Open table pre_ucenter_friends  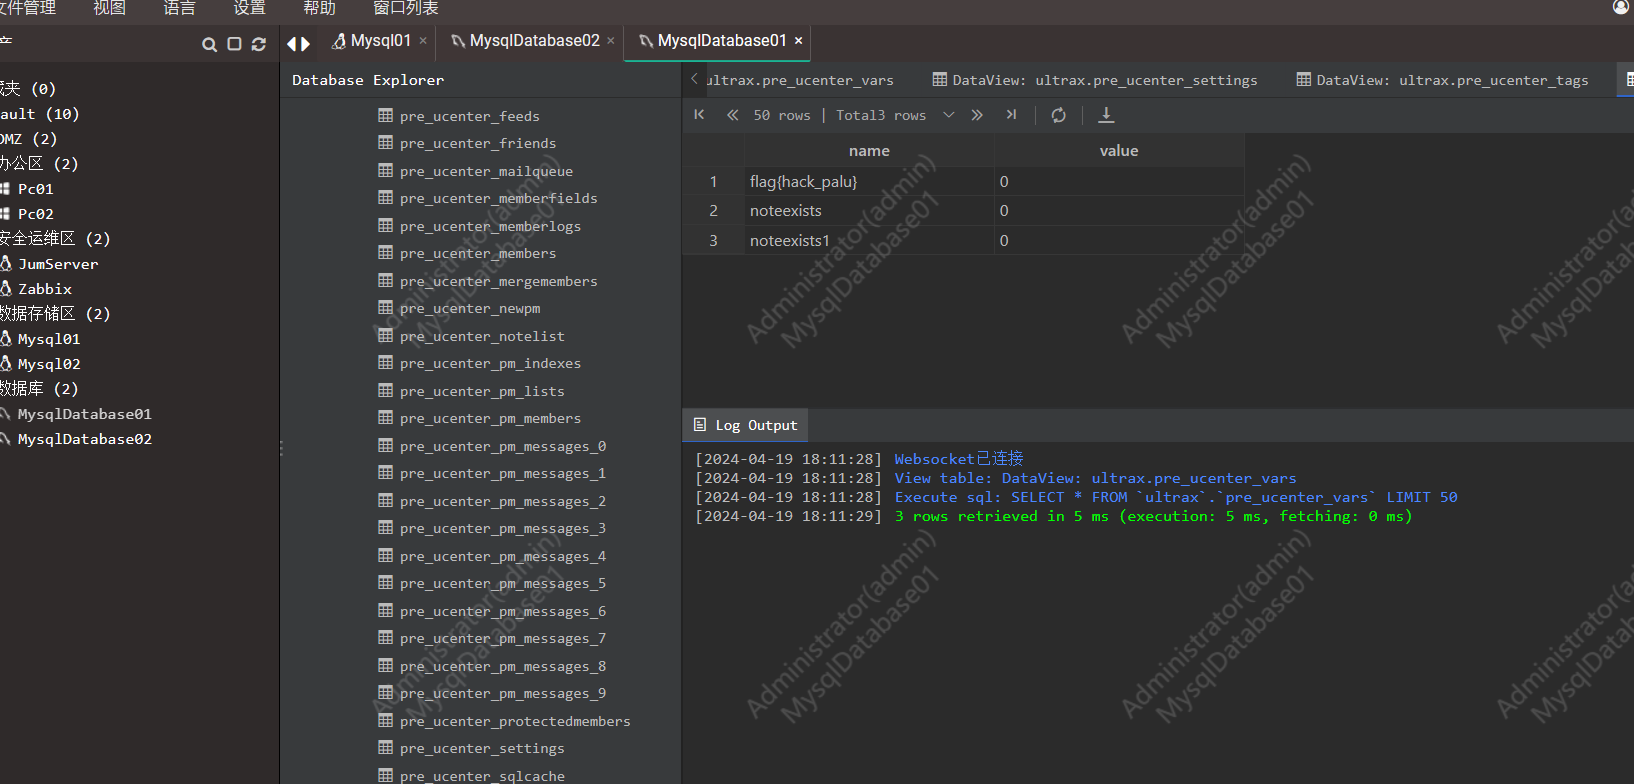coord(478,143)
